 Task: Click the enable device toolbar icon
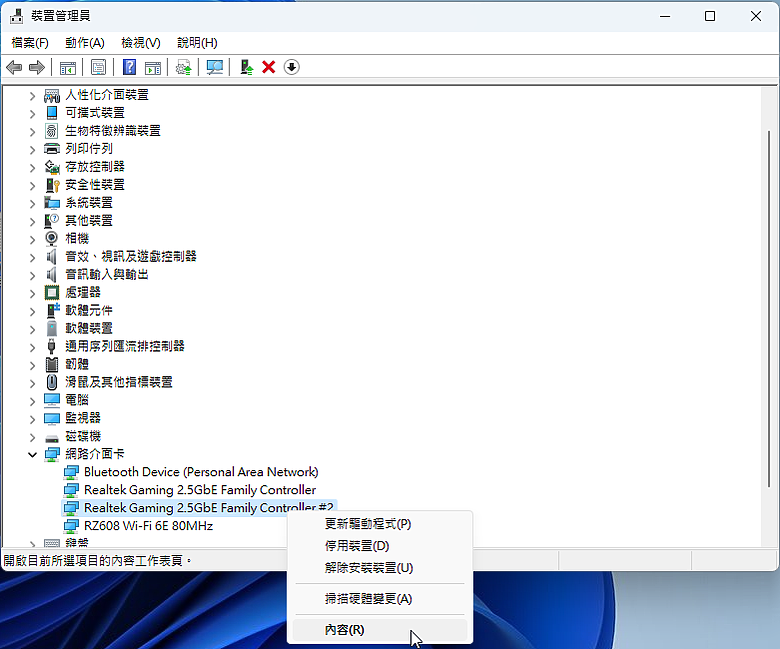pyautogui.click(x=246, y=67)
